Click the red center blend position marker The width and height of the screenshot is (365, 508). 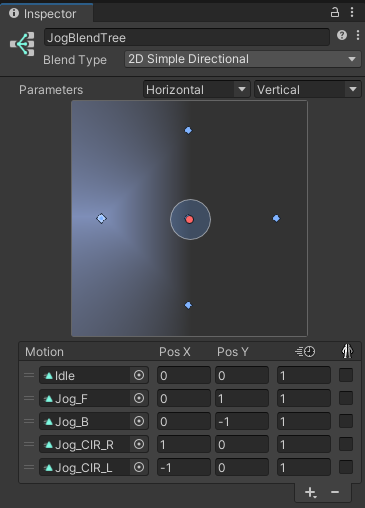coord(189,219)
